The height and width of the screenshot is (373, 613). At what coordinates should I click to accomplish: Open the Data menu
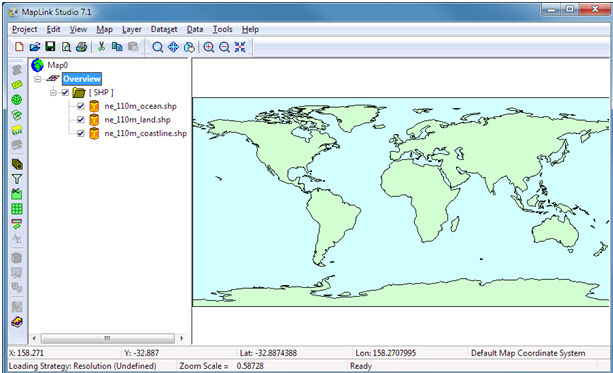point(195,29)
